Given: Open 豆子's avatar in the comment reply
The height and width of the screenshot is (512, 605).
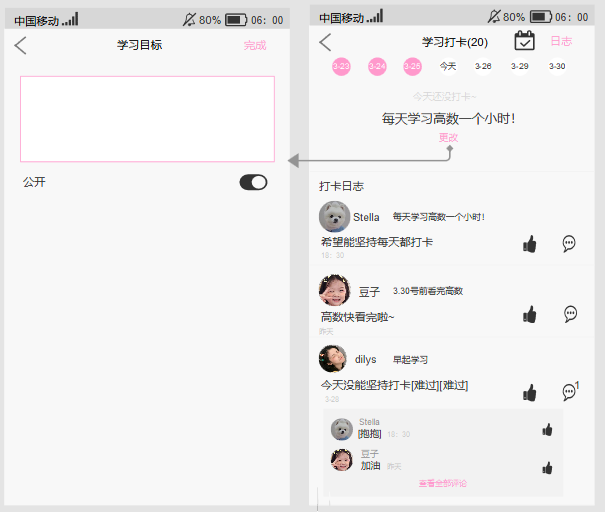Looking at the screenshot, I should (342, 460).
